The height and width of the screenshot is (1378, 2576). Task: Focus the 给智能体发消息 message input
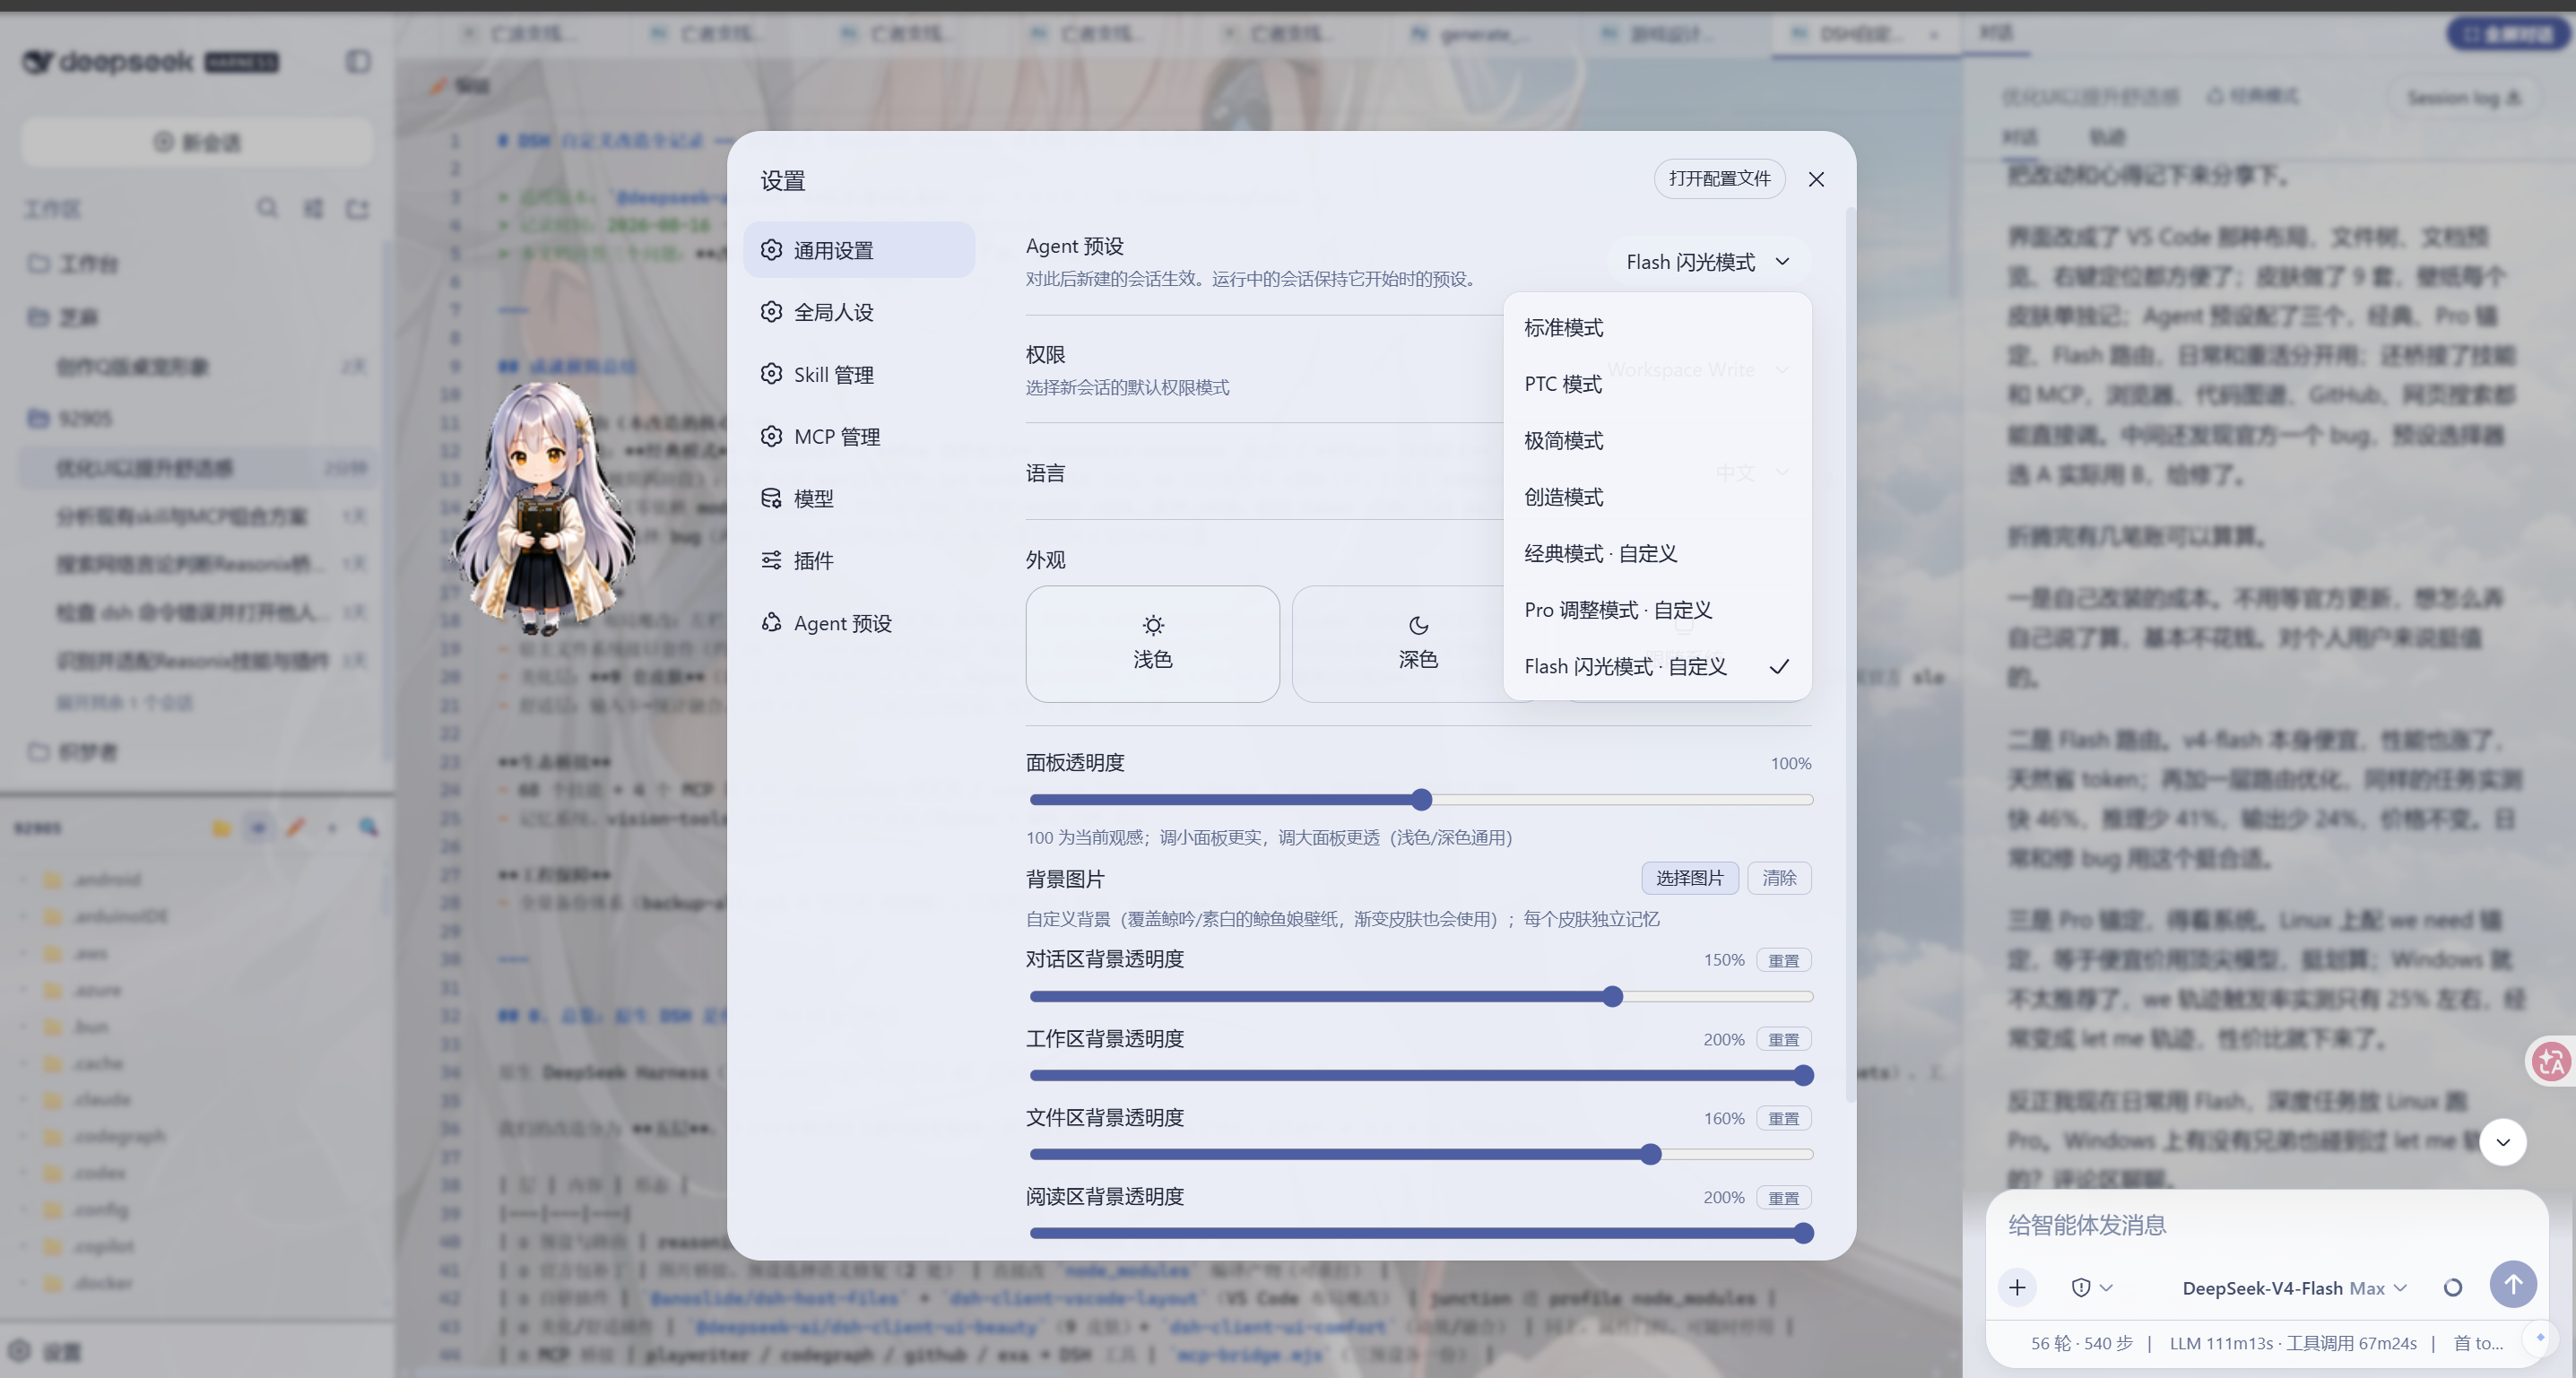pyautogui.click(x=2266, y=1225)
